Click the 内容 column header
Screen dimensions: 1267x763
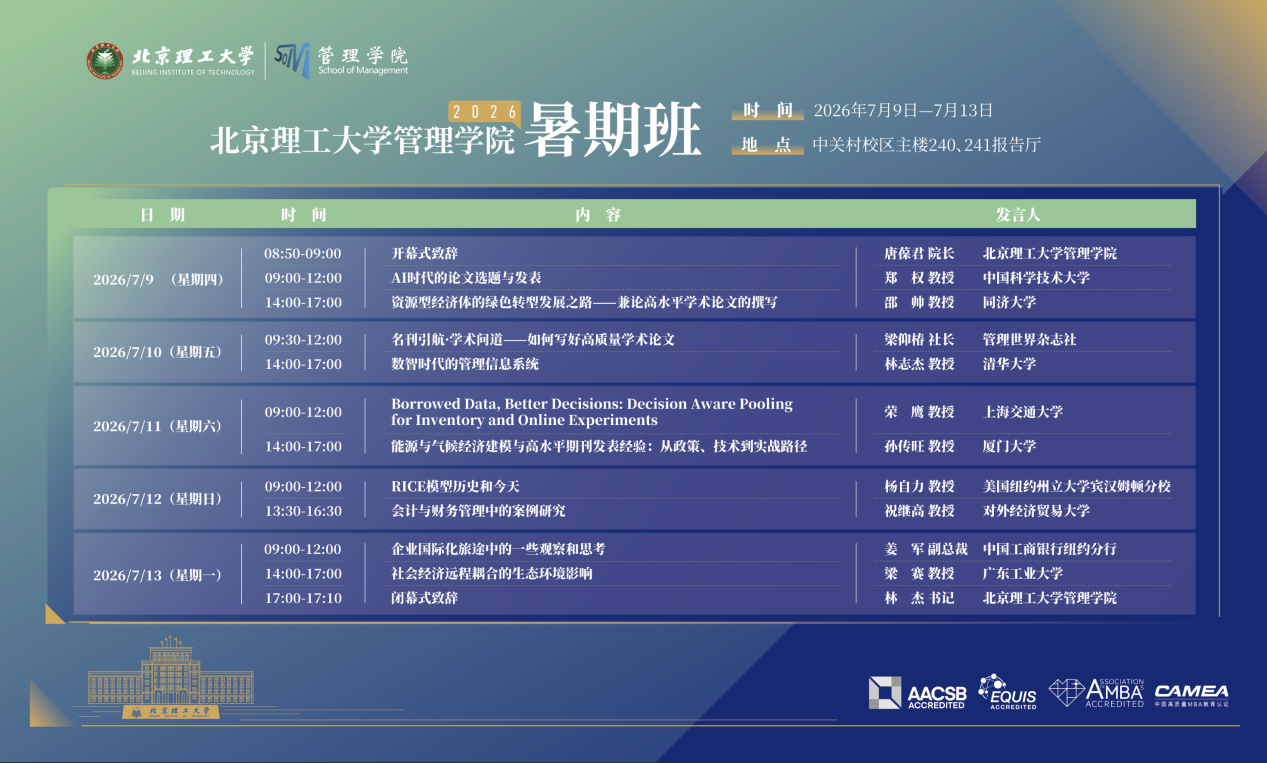click(598, 215)
